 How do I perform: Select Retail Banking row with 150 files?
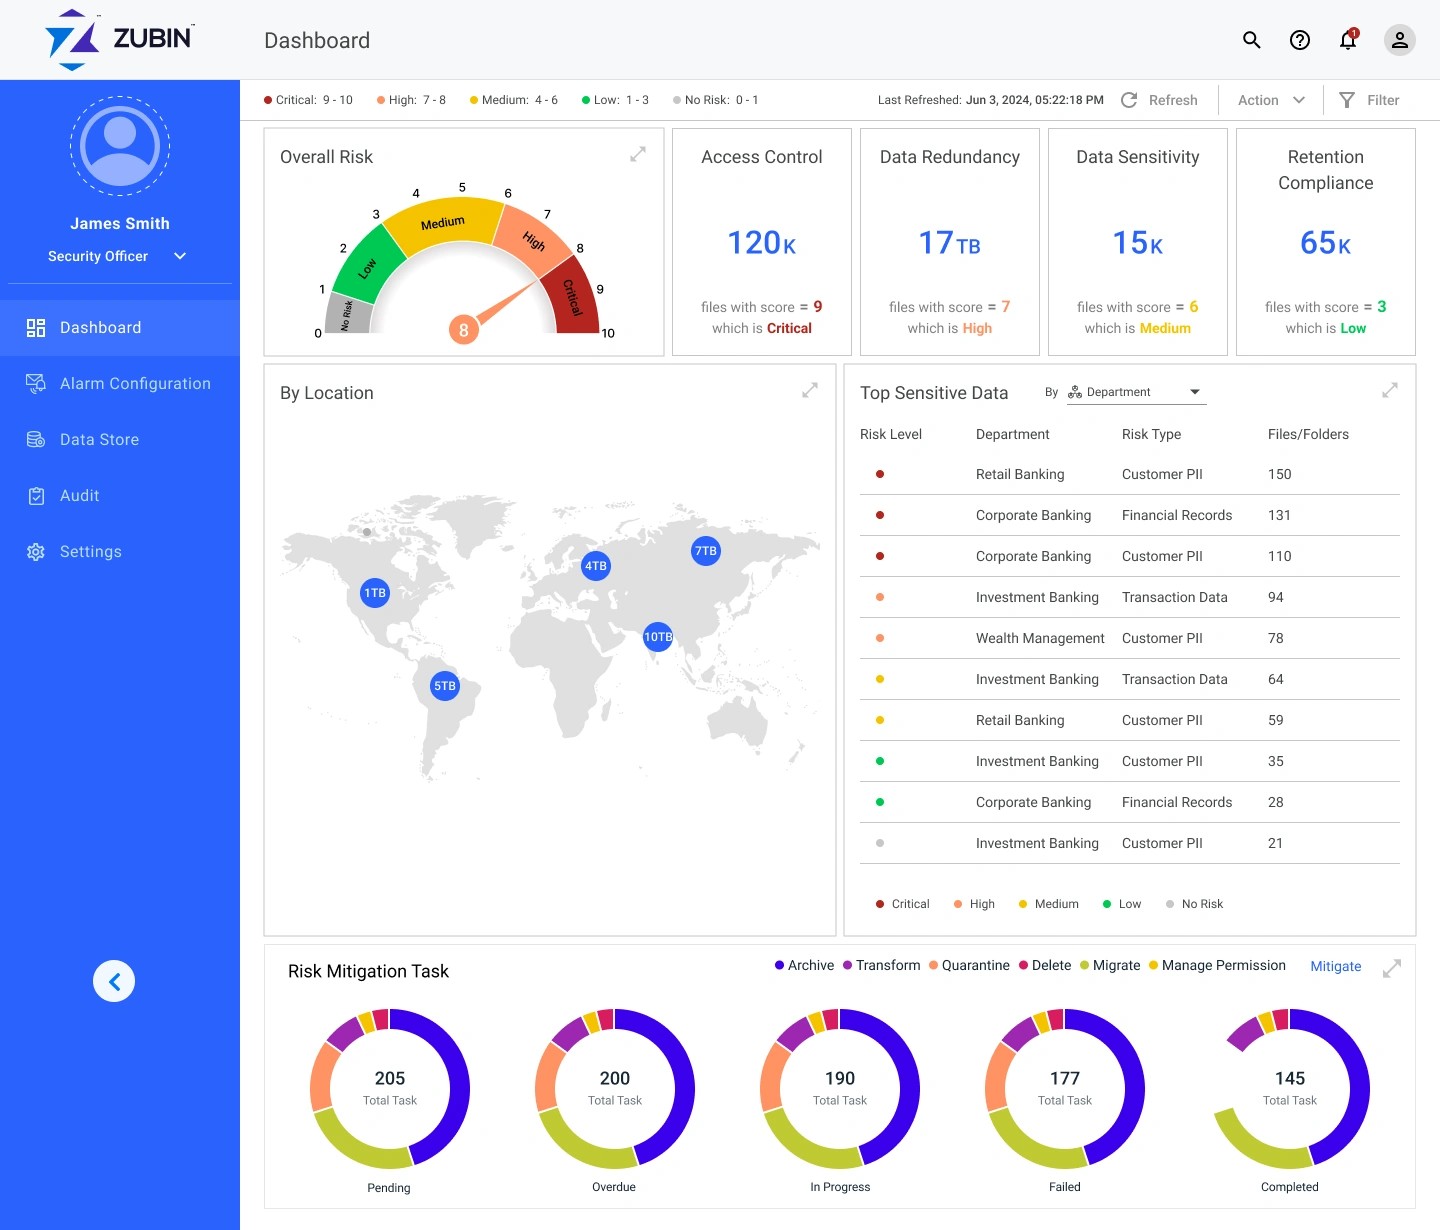click(x=1130, y=474)
